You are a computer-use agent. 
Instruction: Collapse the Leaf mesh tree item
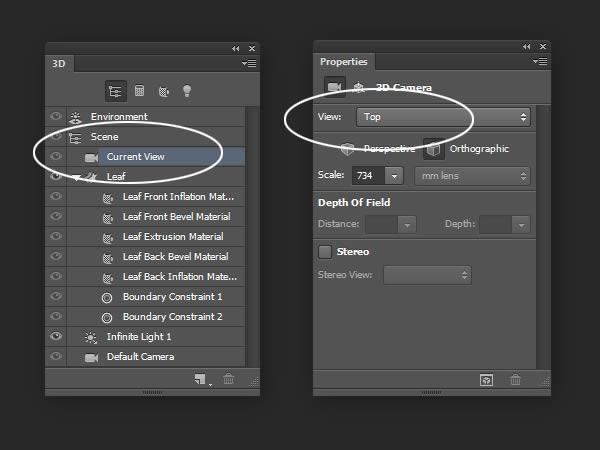tap(77, 177)
